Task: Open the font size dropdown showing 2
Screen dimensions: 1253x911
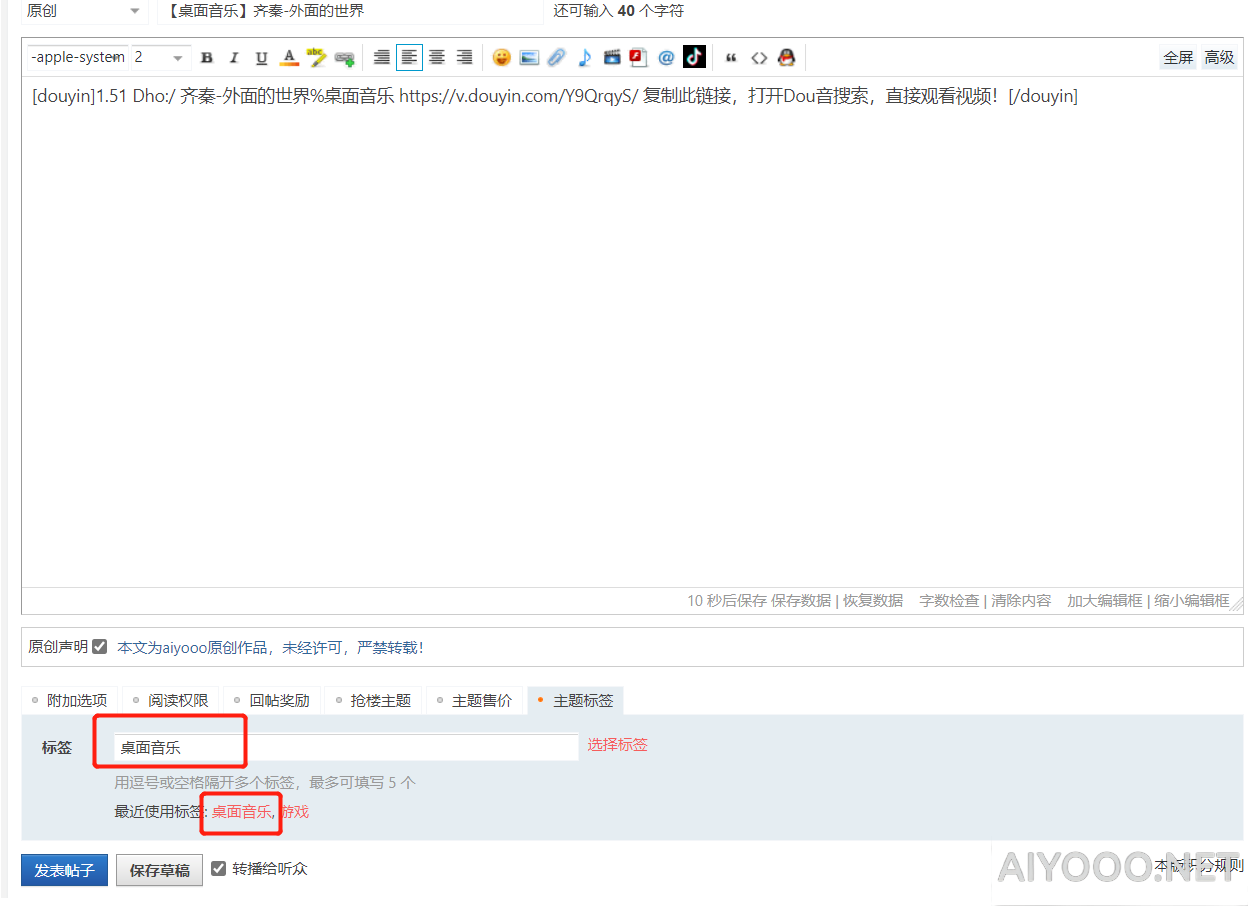Action: tap(160, 57)
